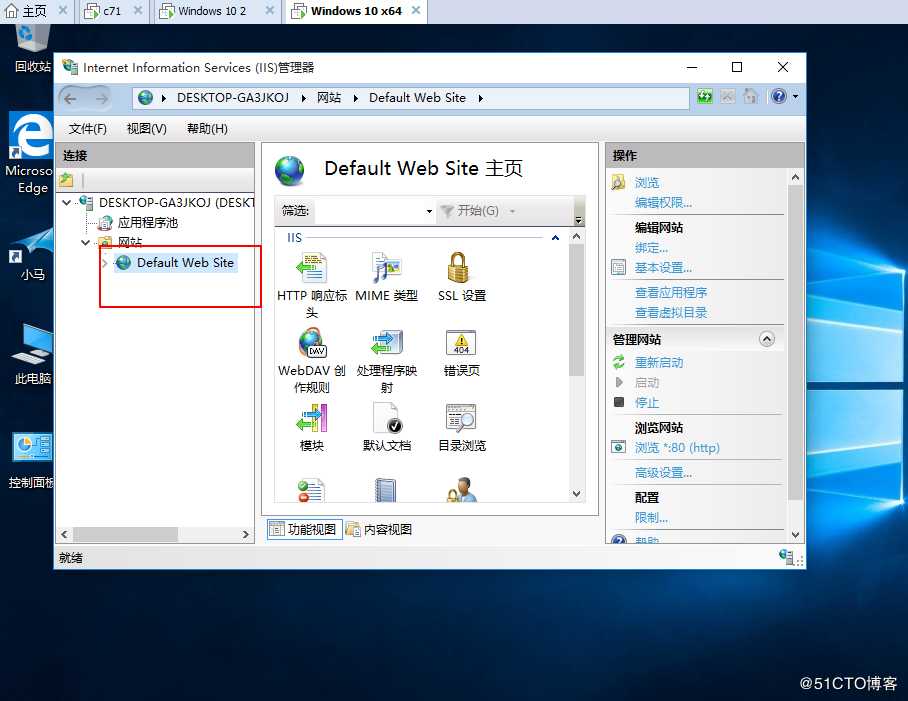Click the 浏览 action at top of 操作
Image resolution: width=908 pixels, height=701 pixels.
[646, 182]
